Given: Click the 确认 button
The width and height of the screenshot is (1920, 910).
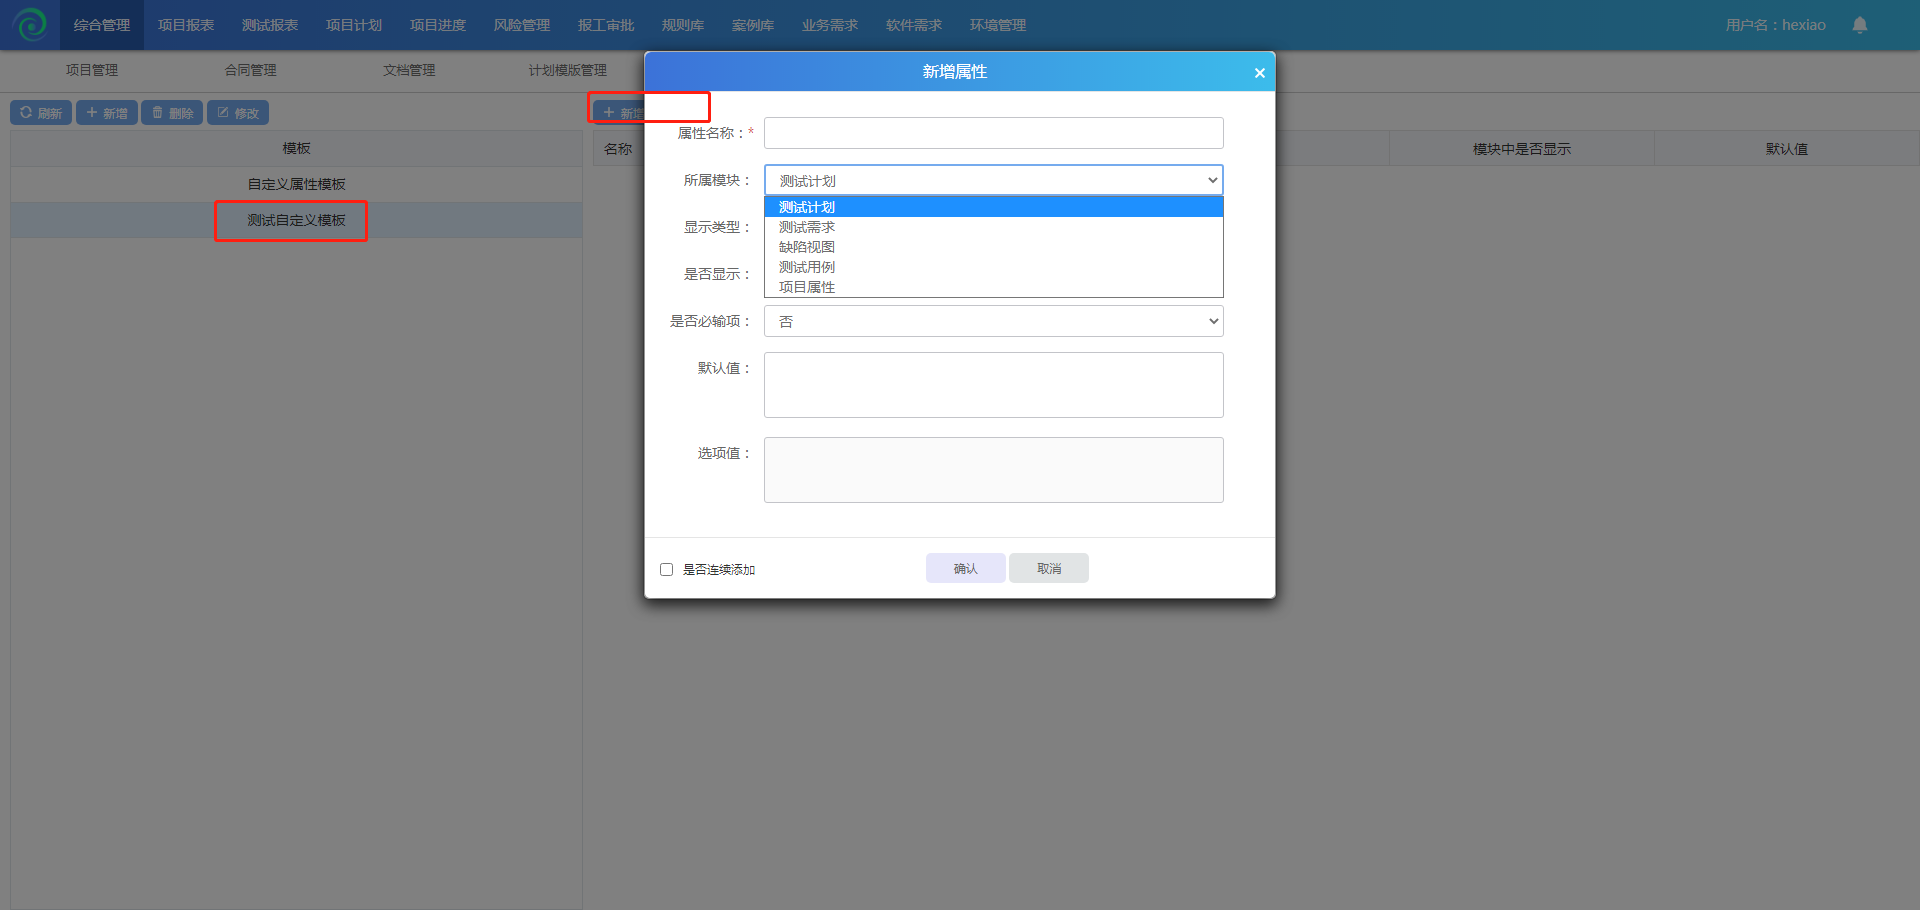Looking at the screenshot, I should point(965,568).
